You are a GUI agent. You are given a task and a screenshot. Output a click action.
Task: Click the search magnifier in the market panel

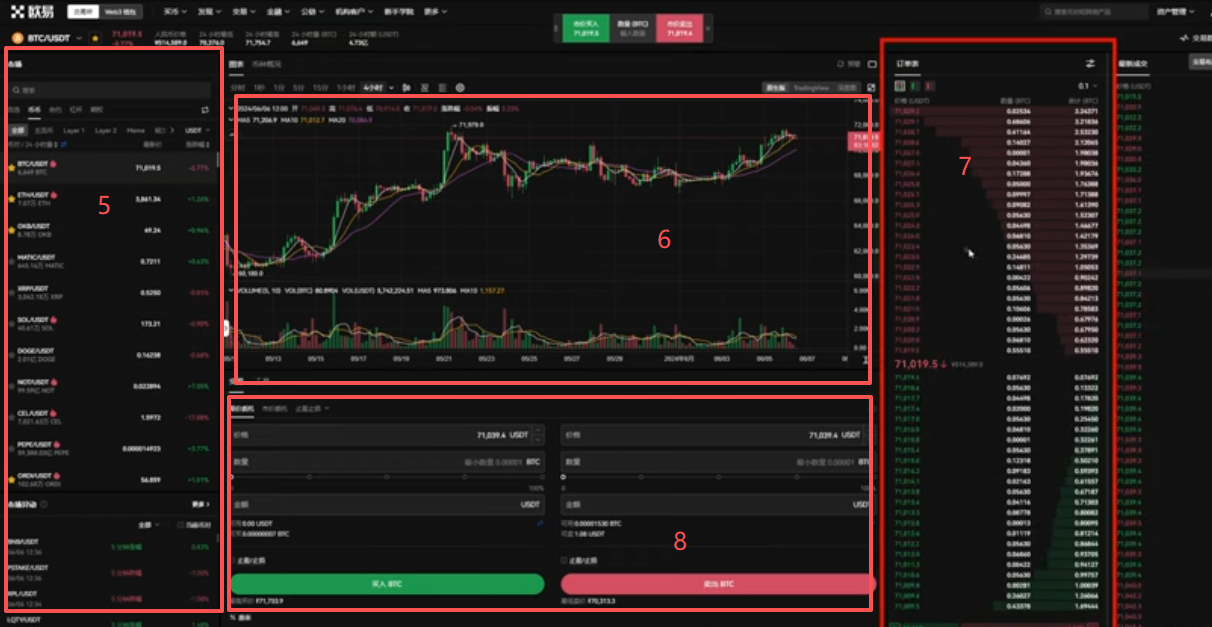14,90
